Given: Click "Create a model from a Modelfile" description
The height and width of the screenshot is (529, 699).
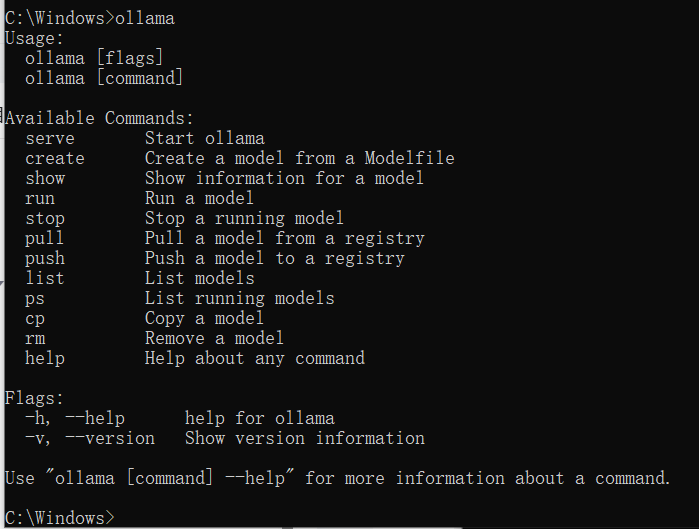Looking at the screenshot, I should click(300, 158).
